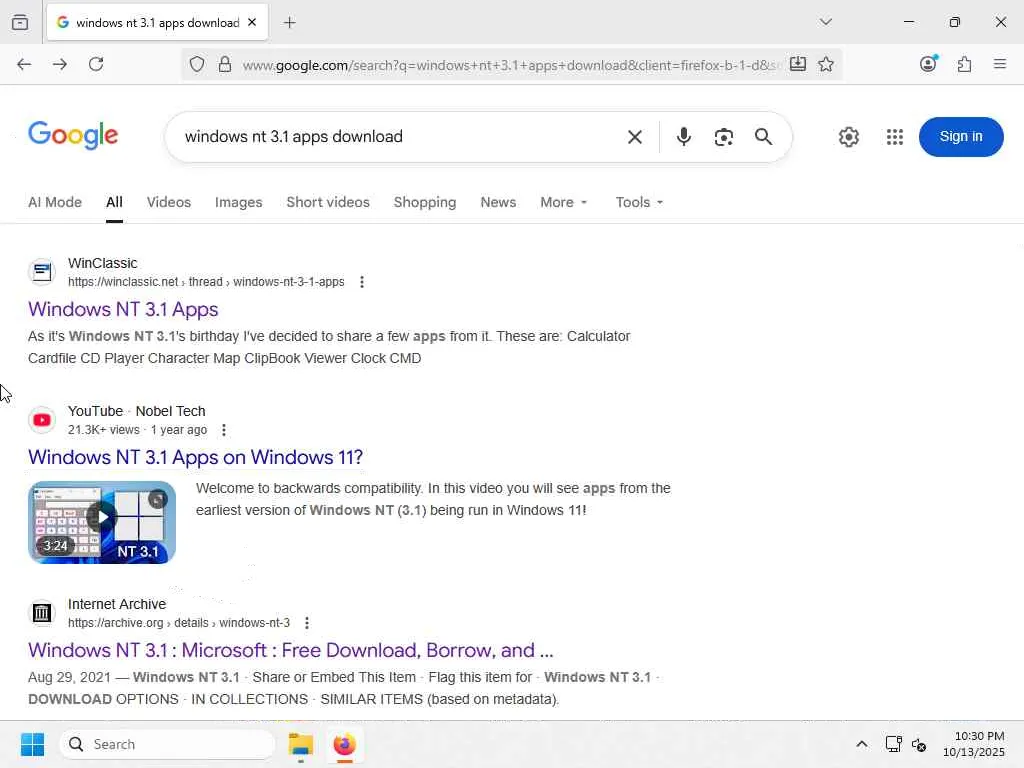Open File Explorer from taskbar
The image size is (1024, 768).
click(x=300, y=744)
